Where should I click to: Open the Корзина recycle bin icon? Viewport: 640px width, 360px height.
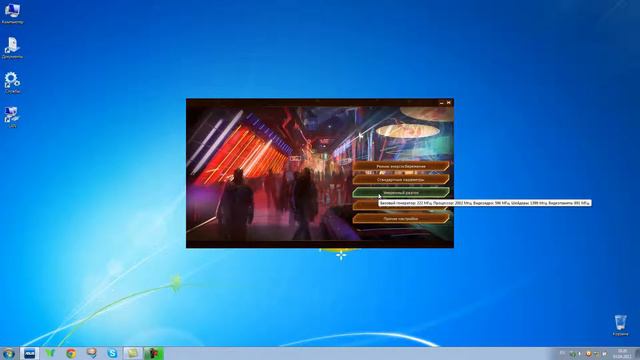pos(620,325)
